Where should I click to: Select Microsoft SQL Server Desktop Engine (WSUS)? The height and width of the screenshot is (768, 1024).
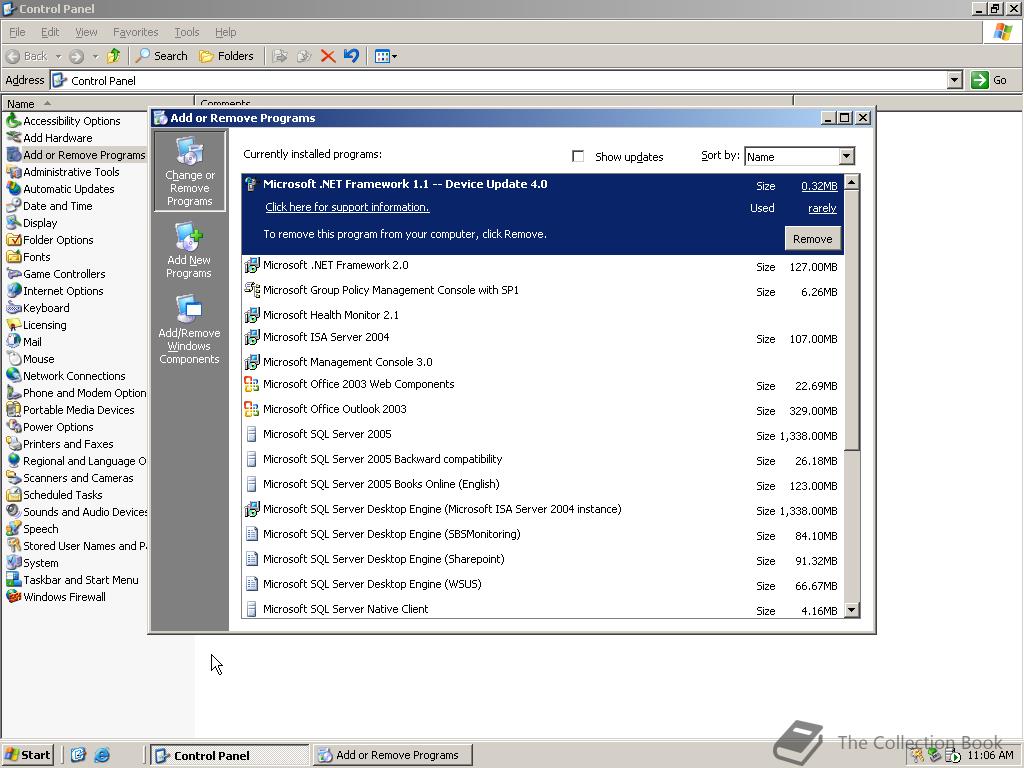coord(542,584)
